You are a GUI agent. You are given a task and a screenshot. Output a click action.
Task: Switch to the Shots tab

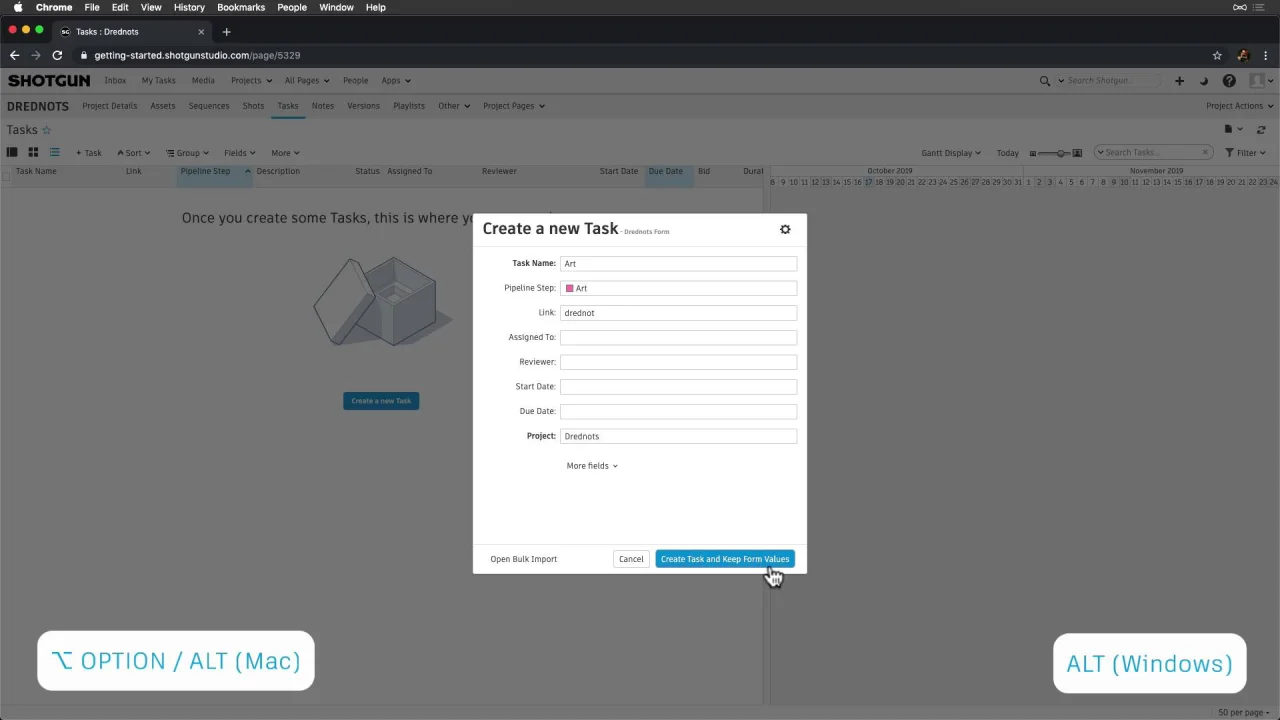click(253, 106)
